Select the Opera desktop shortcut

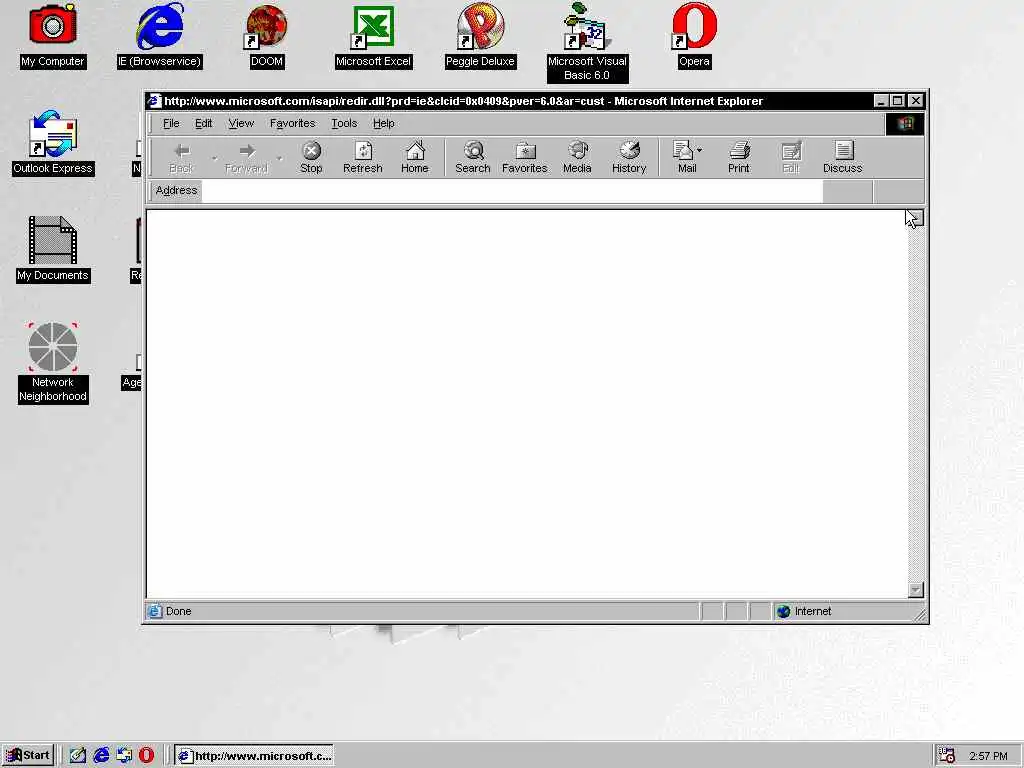coord(694,36)
